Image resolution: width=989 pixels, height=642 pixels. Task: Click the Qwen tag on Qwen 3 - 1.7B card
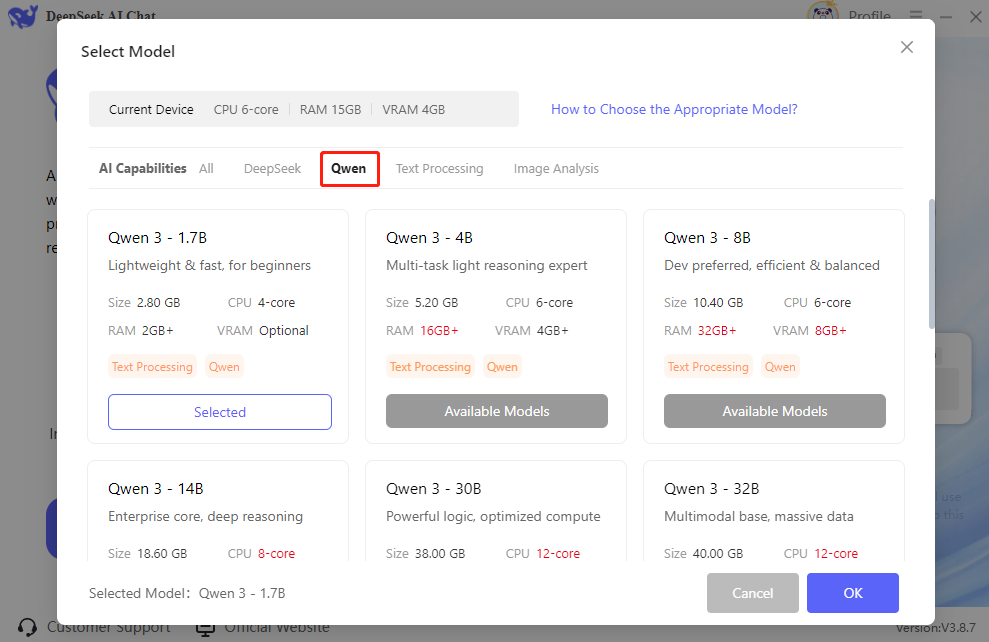coord(224,366)
